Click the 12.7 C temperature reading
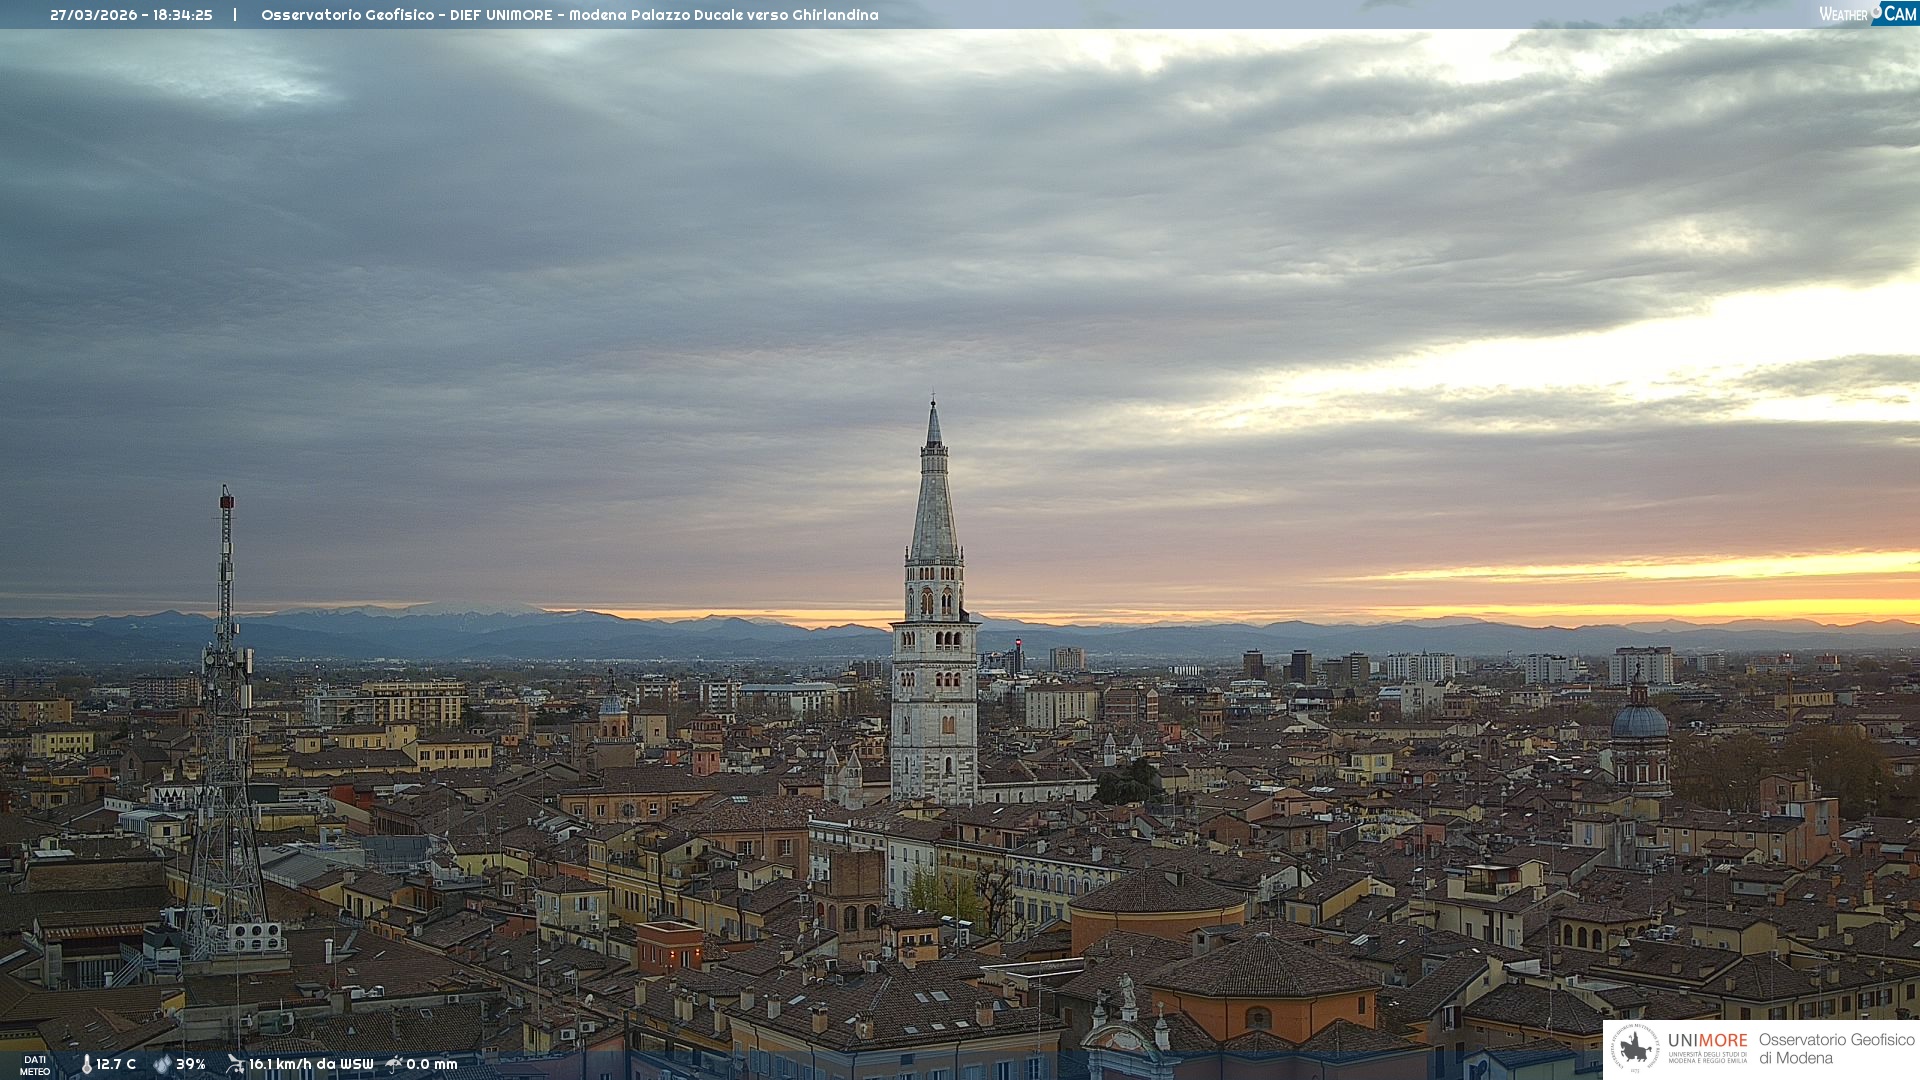 116,1065
